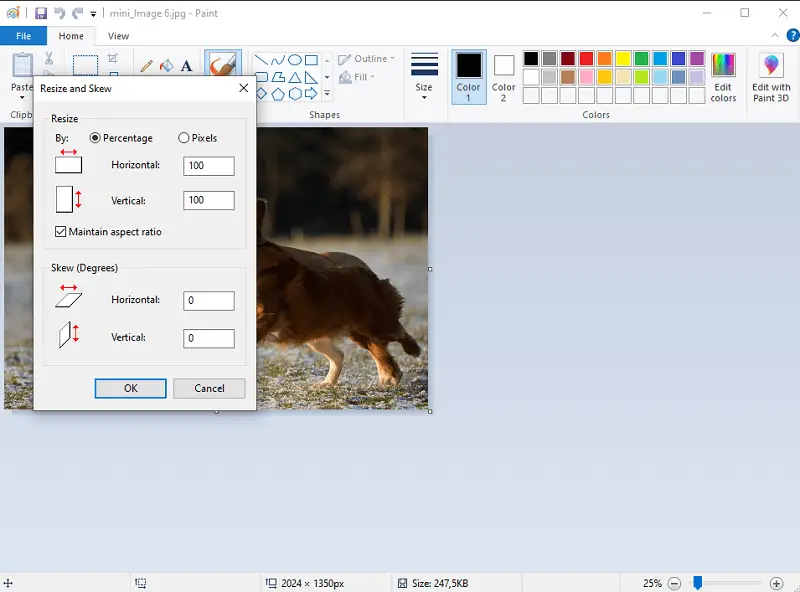800x592 pixels.
Task: Confirm resize by clicking OK
Action: coord(130,388)
